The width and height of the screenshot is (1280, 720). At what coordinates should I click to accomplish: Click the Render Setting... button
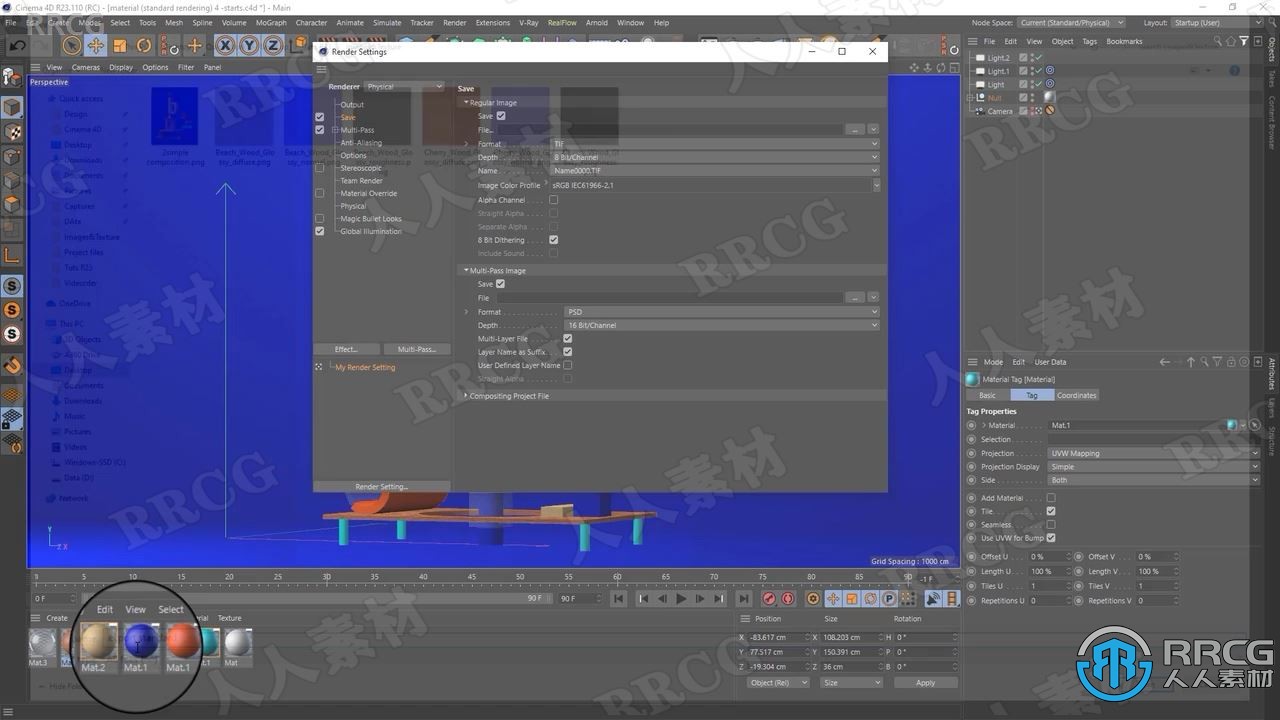point(381,487)
